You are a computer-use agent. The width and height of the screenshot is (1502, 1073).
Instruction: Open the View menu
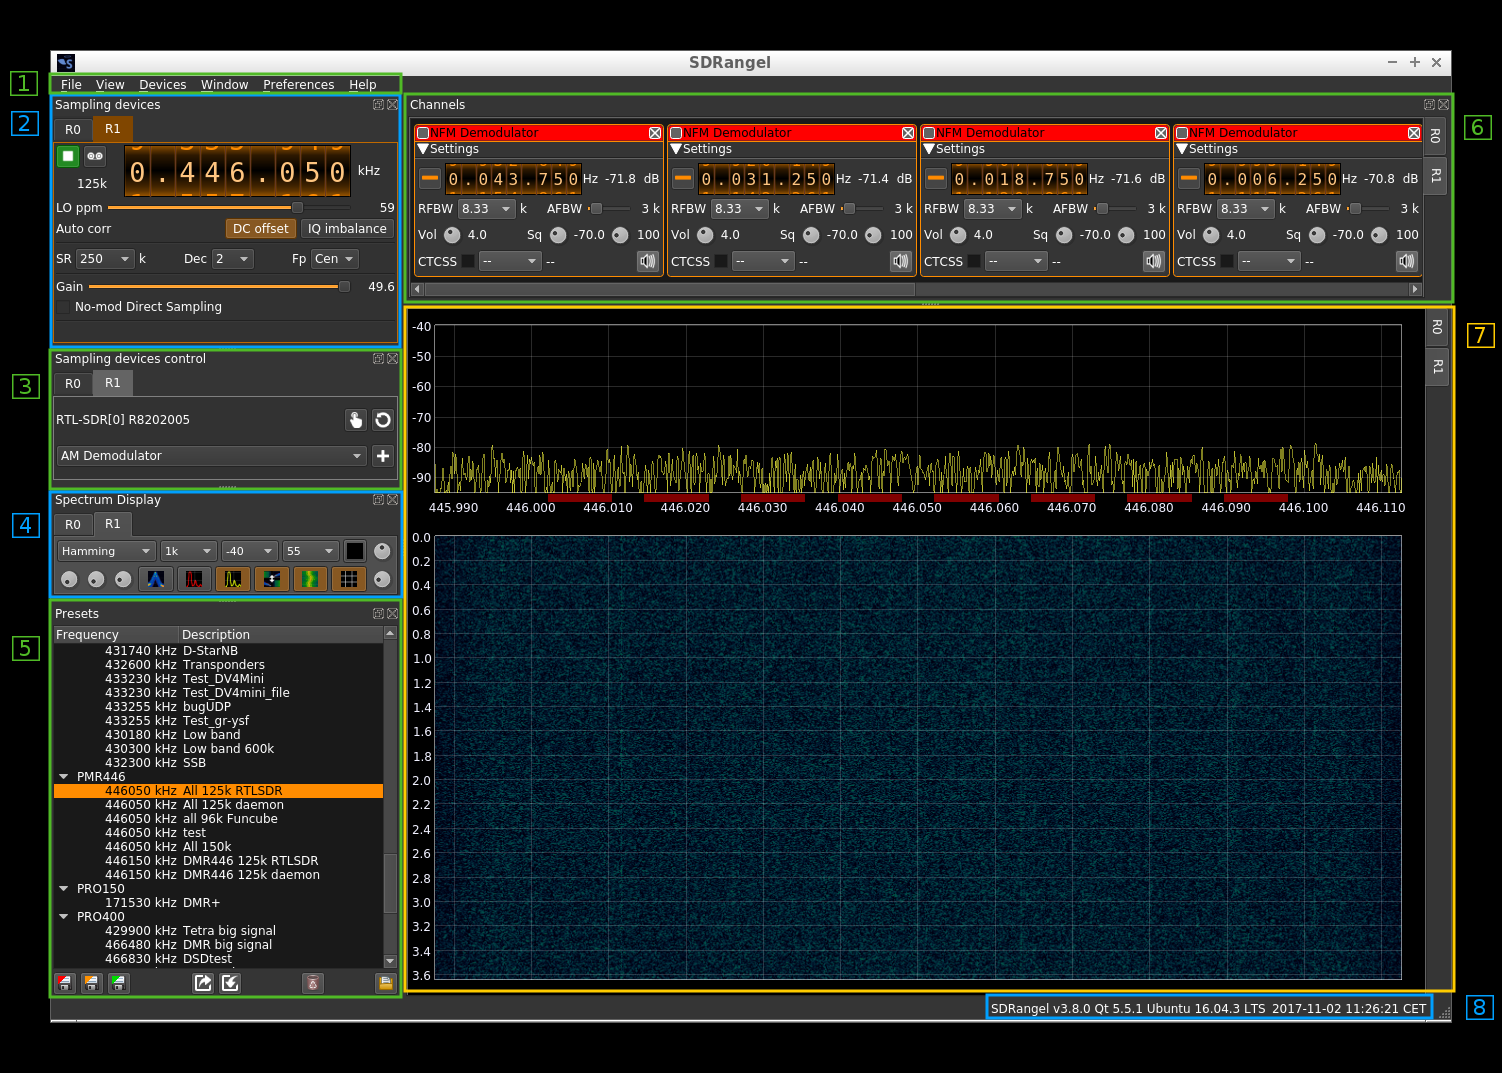click(x=110, y=85)
